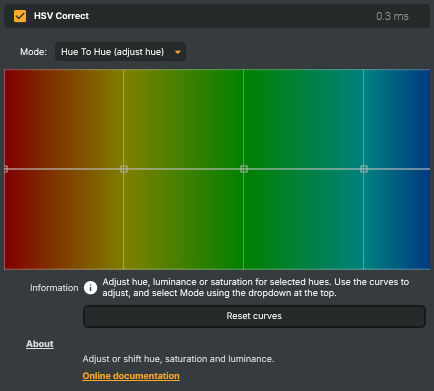
Task: Click the 0.3 ms timing value
Action: pos(392,16)
